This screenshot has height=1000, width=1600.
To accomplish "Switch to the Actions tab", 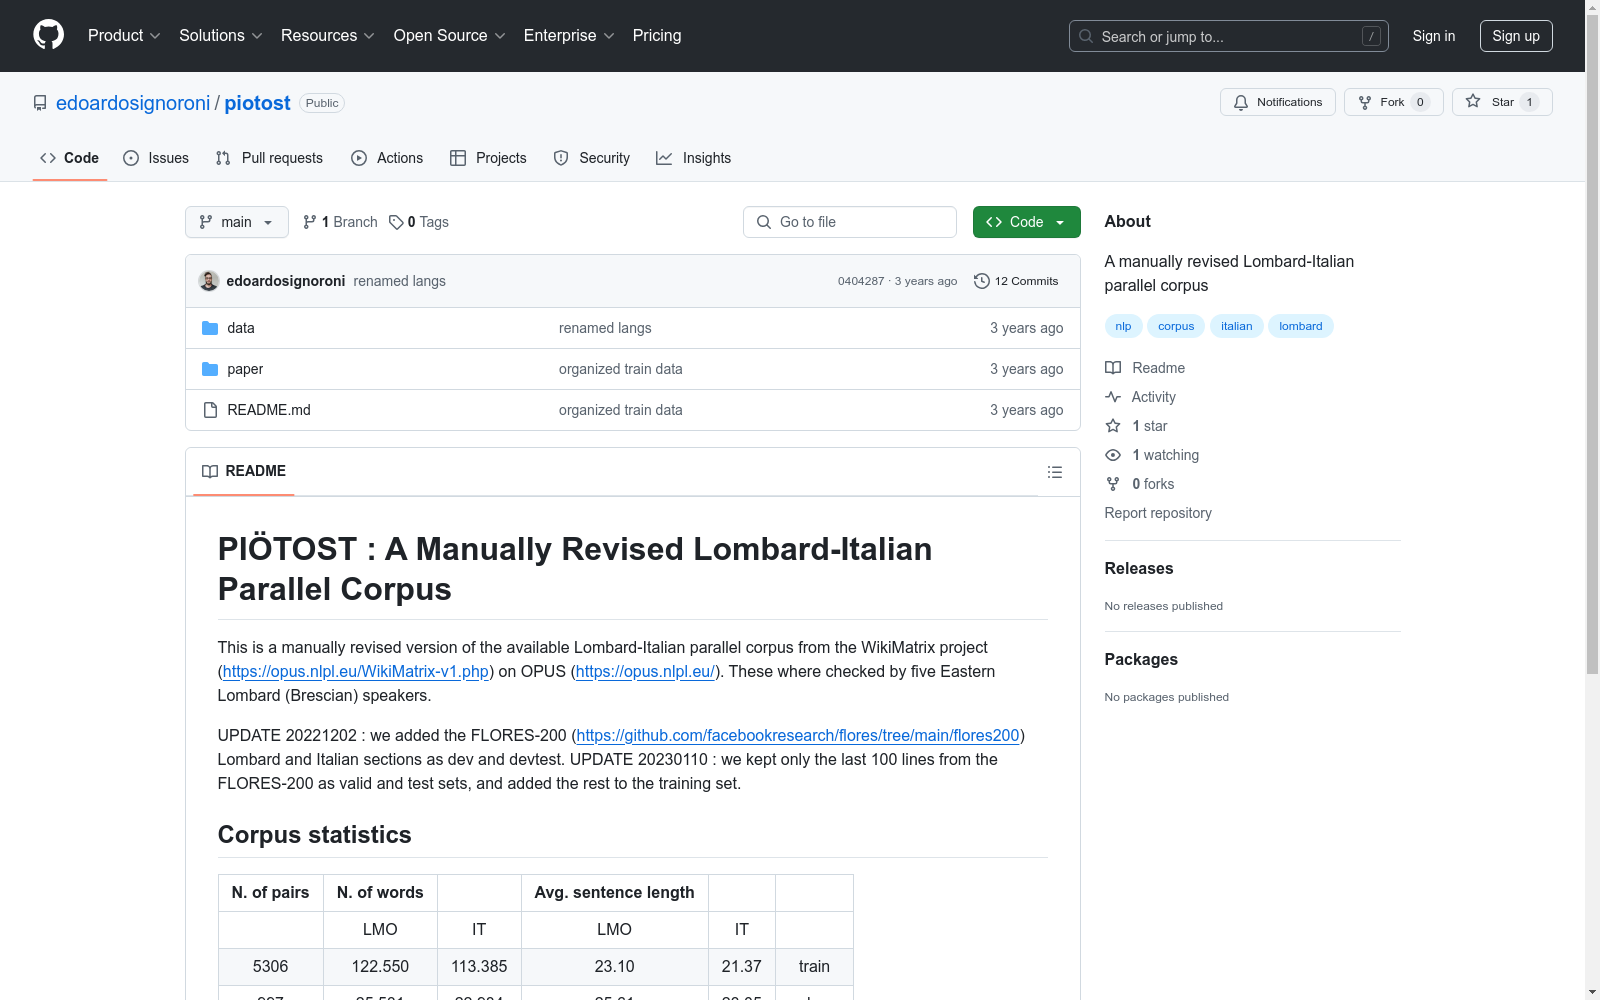I will (387, 158).
